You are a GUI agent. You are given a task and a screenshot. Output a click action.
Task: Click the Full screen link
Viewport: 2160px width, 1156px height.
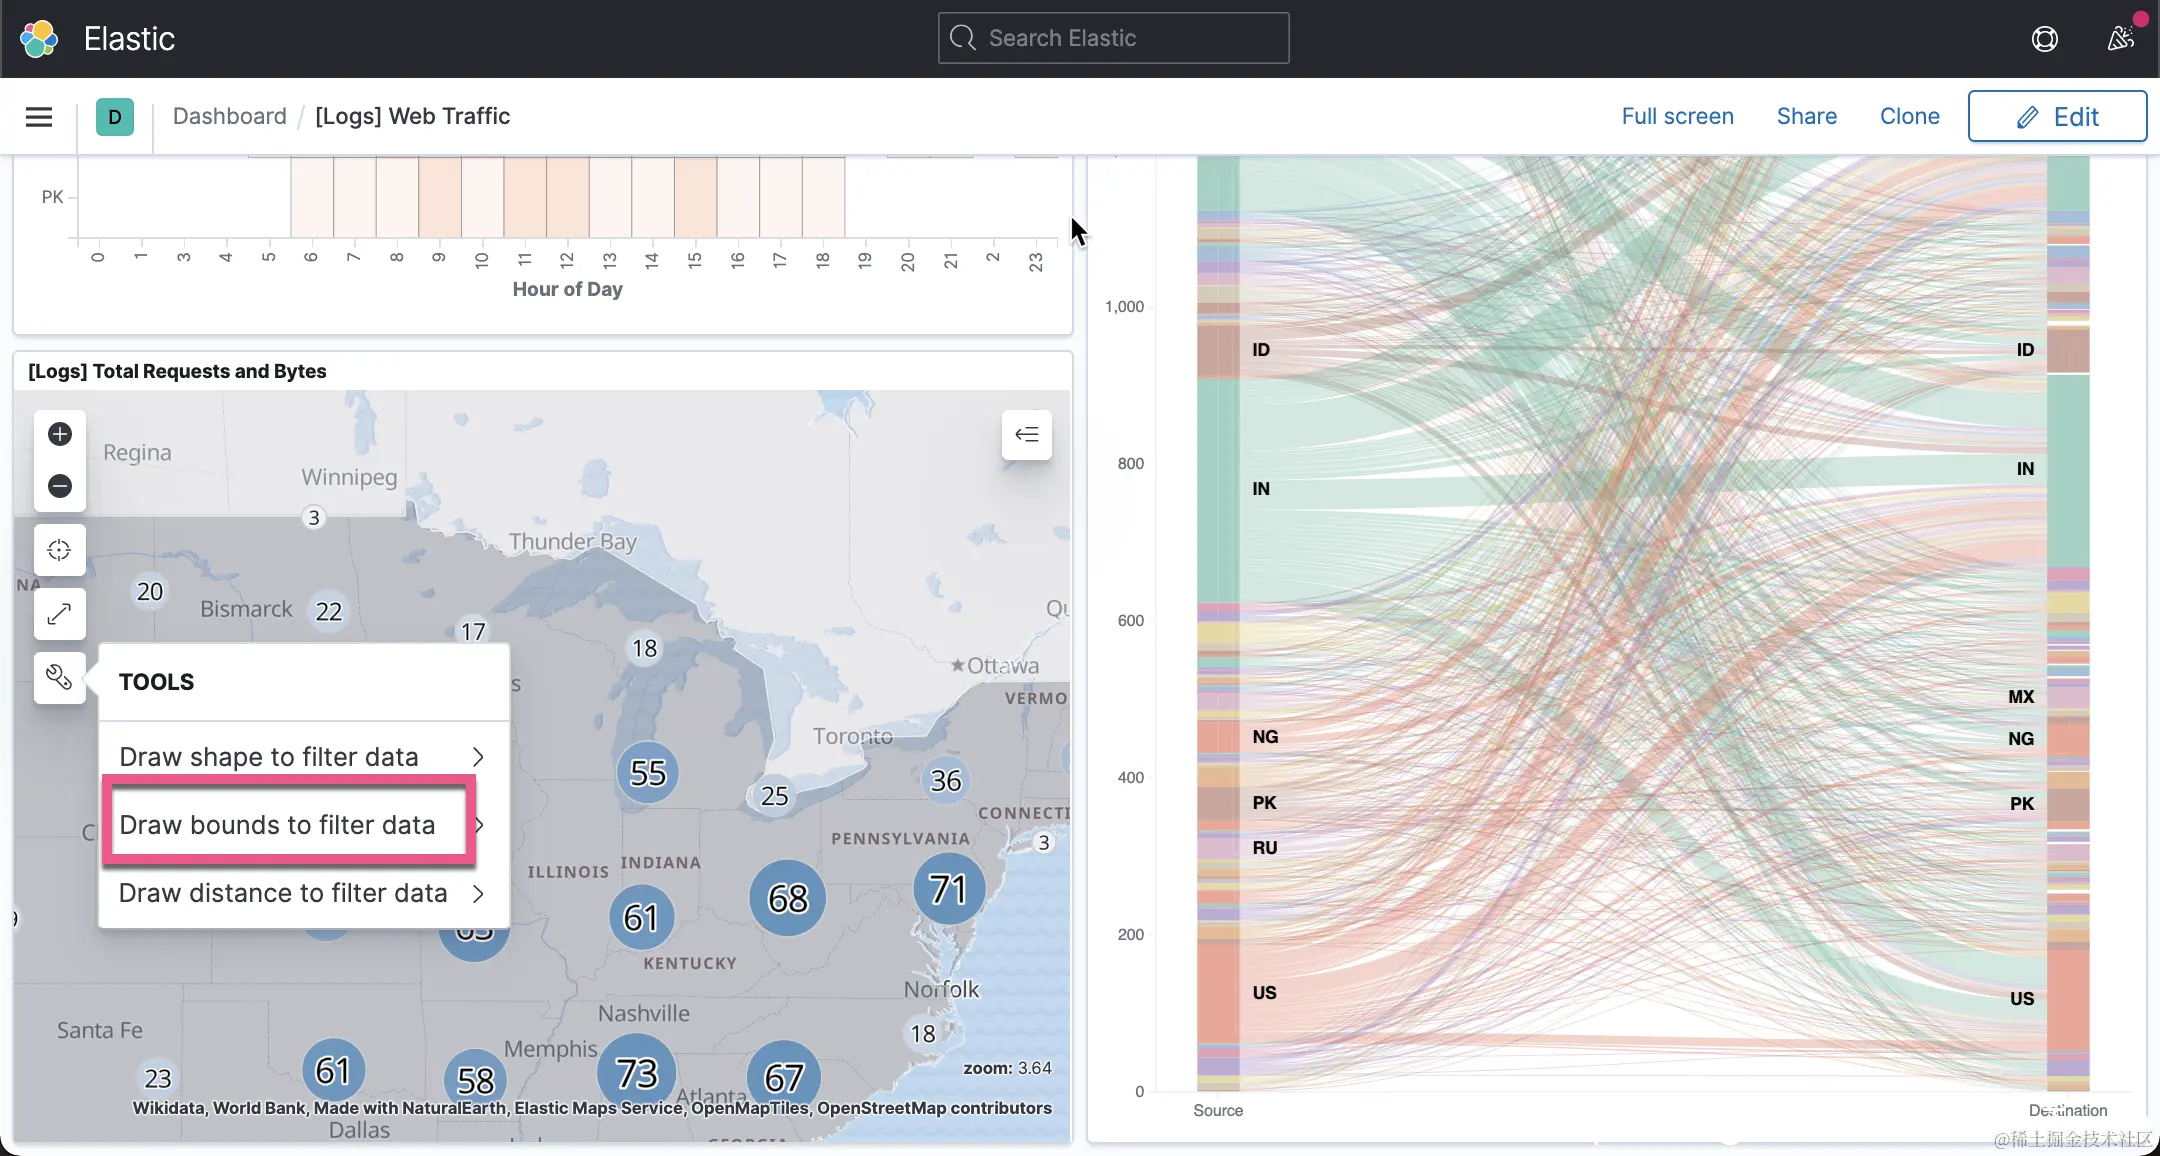click(x=1677, y=116)
